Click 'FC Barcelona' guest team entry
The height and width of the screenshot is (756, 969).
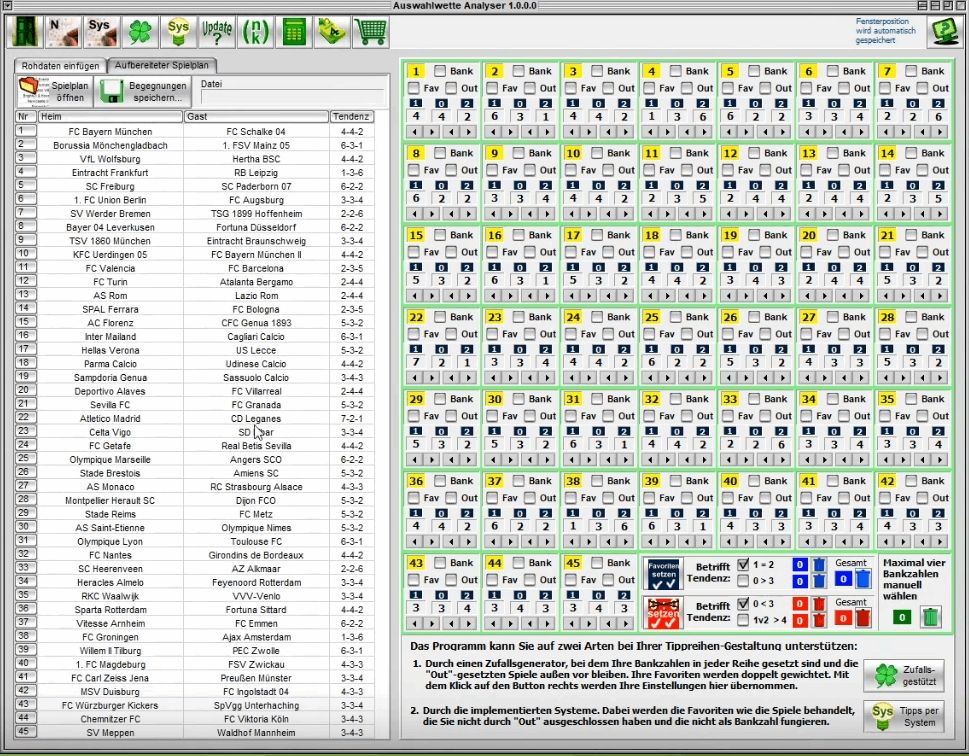point(256,268)
